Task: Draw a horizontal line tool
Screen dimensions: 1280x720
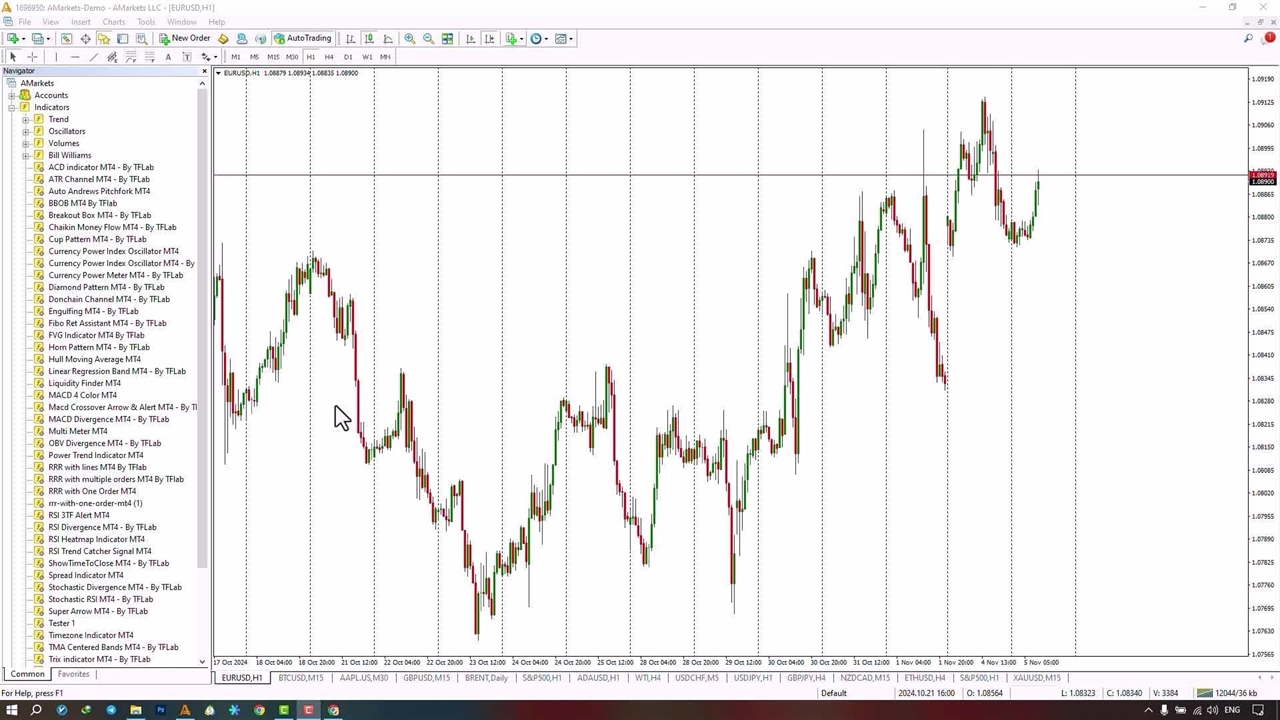Action: coord(75,57)
